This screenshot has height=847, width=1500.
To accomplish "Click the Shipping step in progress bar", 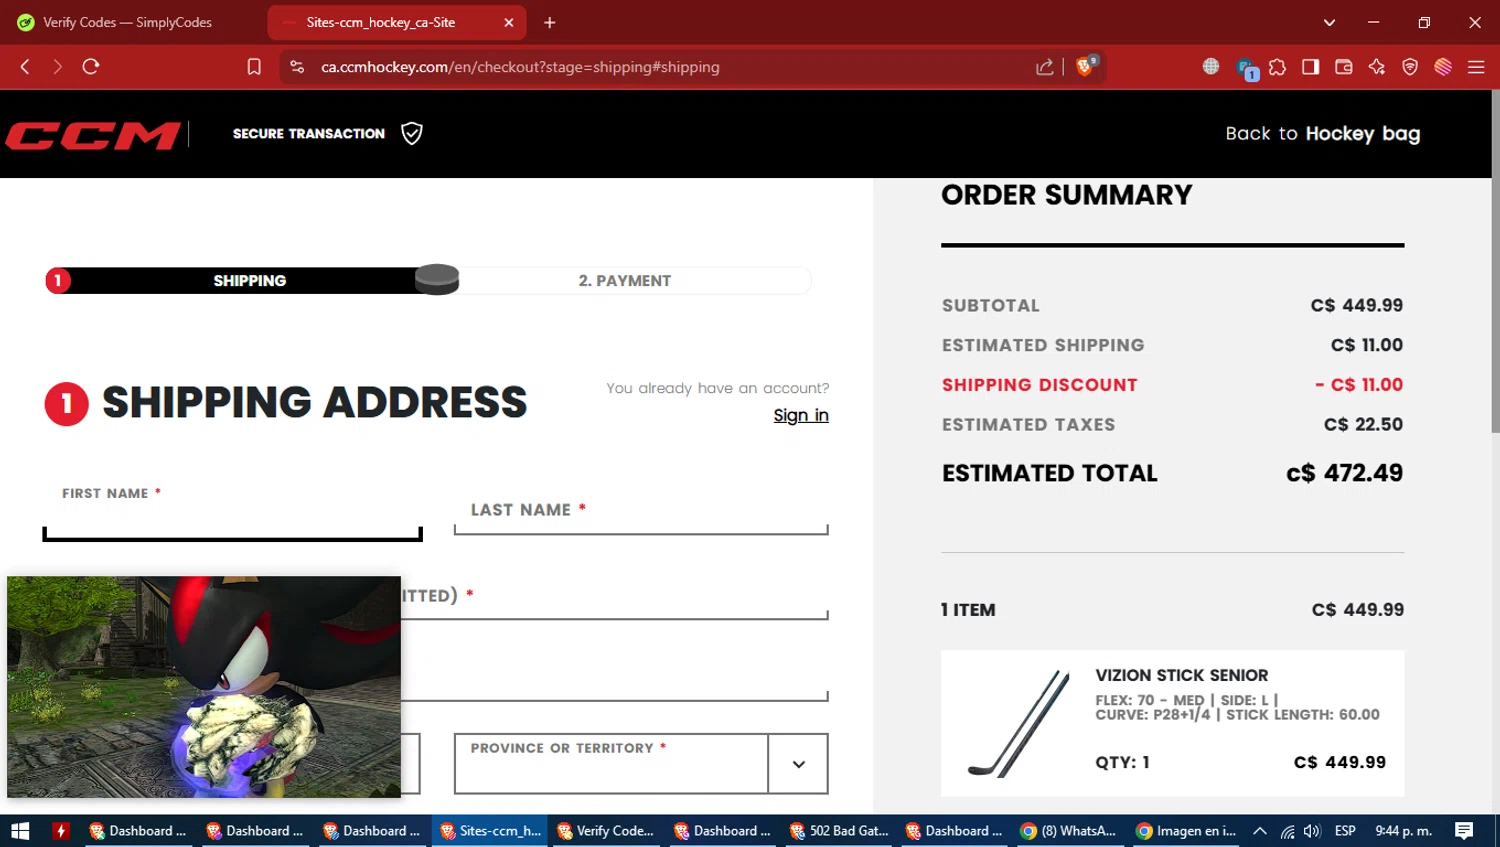I will click(250, 281).
